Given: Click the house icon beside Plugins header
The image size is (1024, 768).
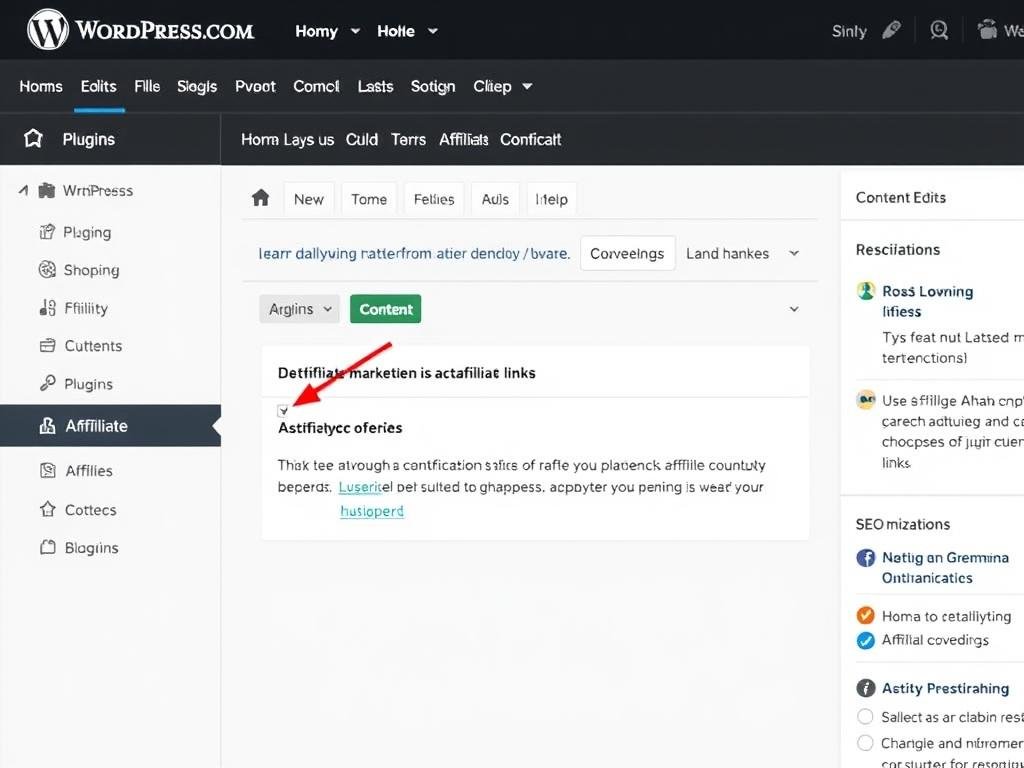Looking at the screenshot, I should click(33, 139).
